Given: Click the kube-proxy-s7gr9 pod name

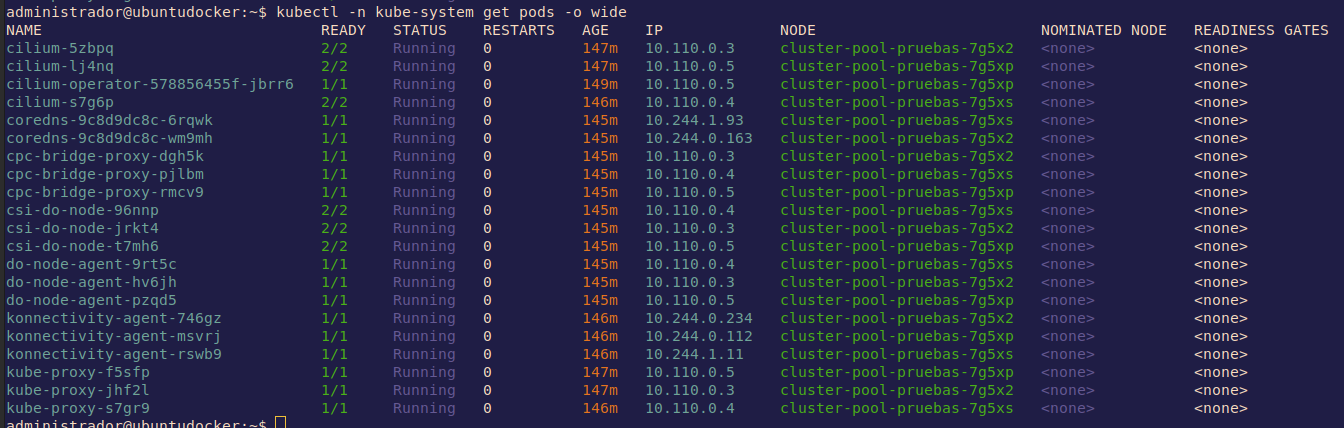Looking at the screenshot, I should [78, 408].
